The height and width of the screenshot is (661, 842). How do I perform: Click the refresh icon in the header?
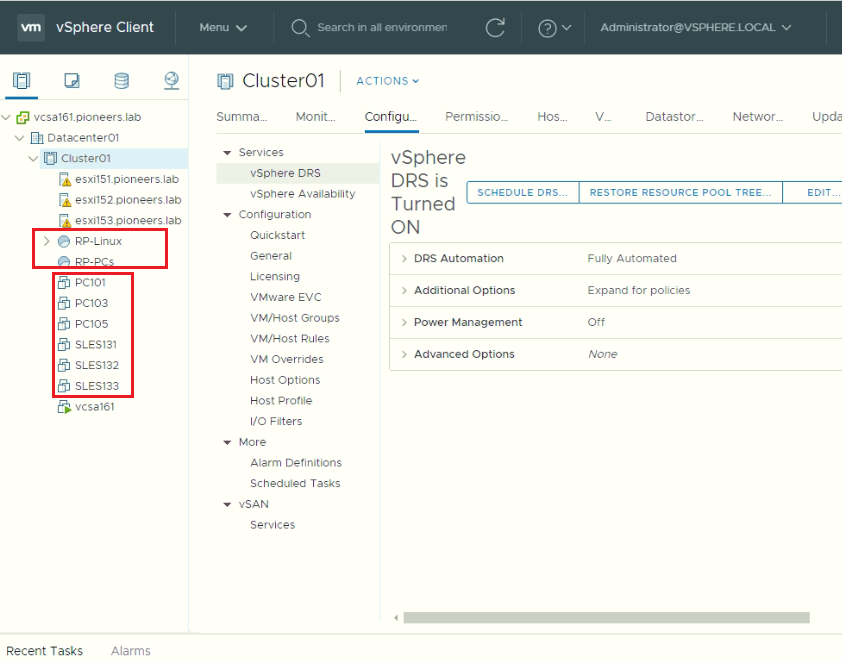pyautogui.click(x=495, y=27)
